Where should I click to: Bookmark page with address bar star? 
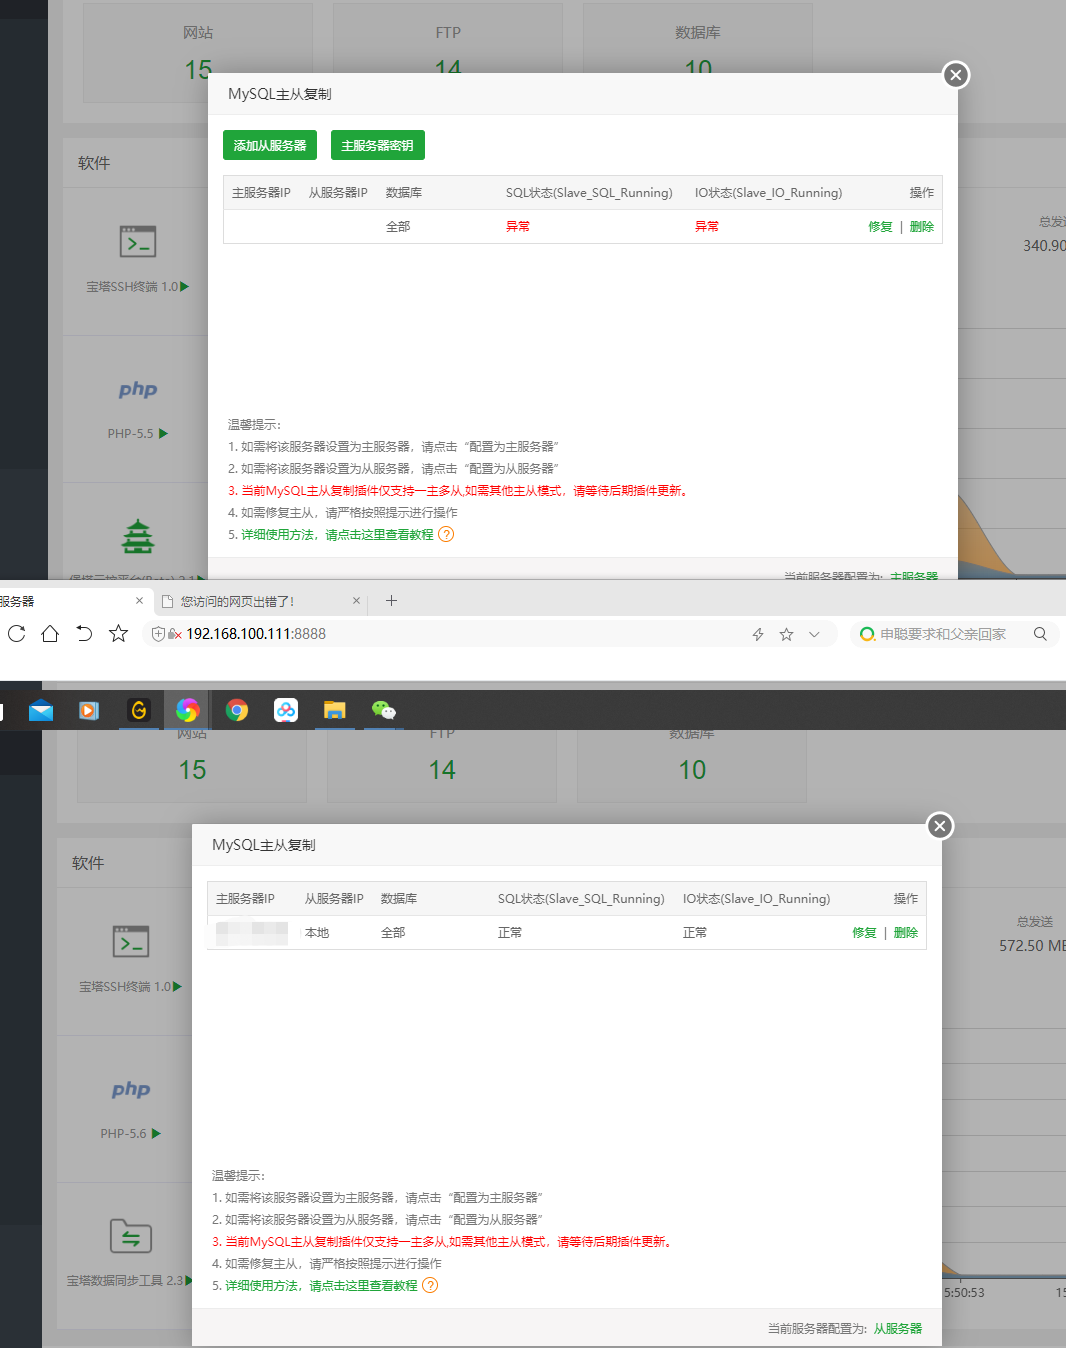786,634
